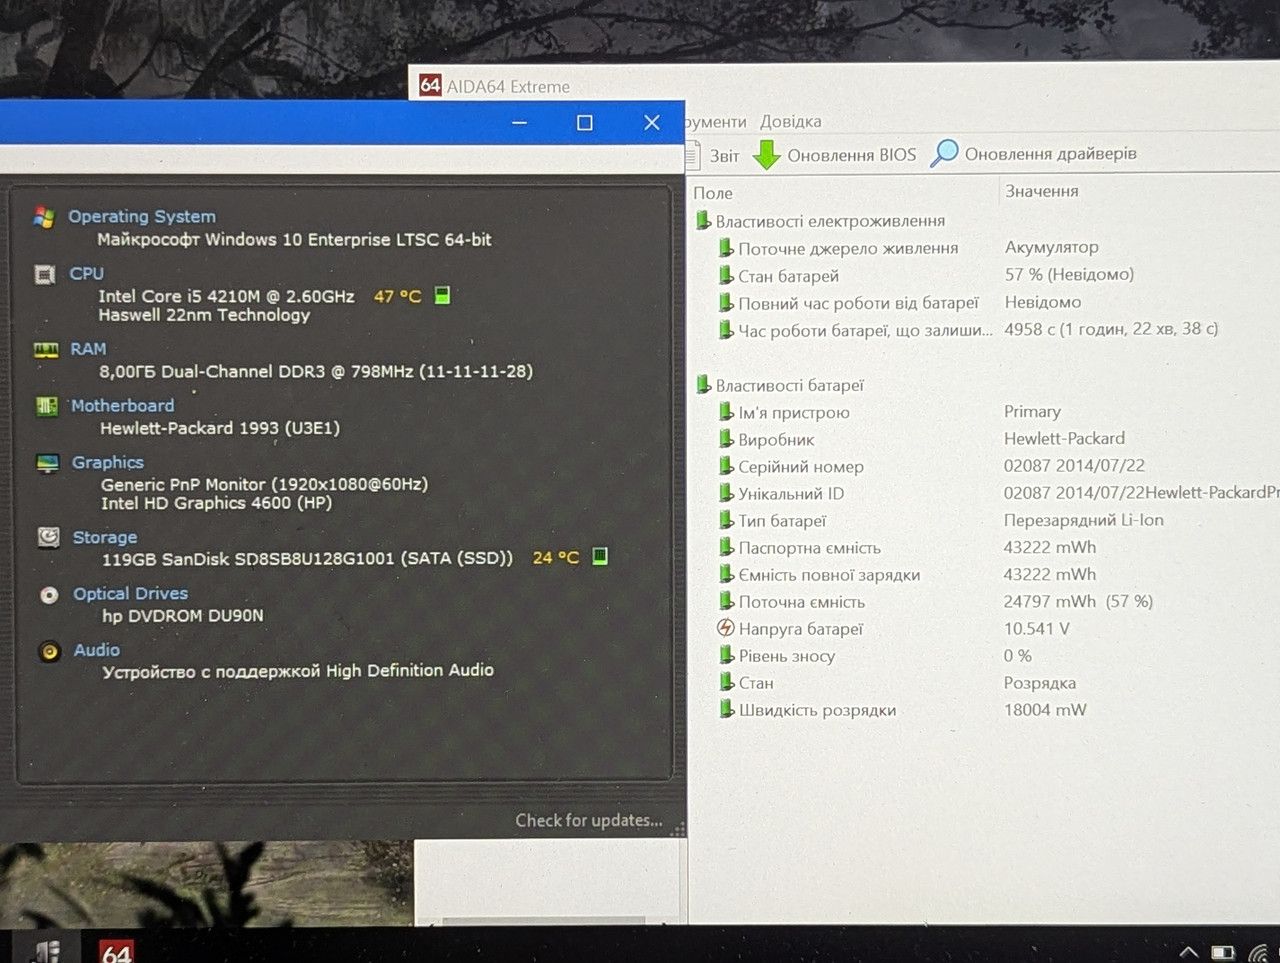Click the driver update magnifier icon
The height and width of the screenshot is (963, 1280).
tap(944, 153)
